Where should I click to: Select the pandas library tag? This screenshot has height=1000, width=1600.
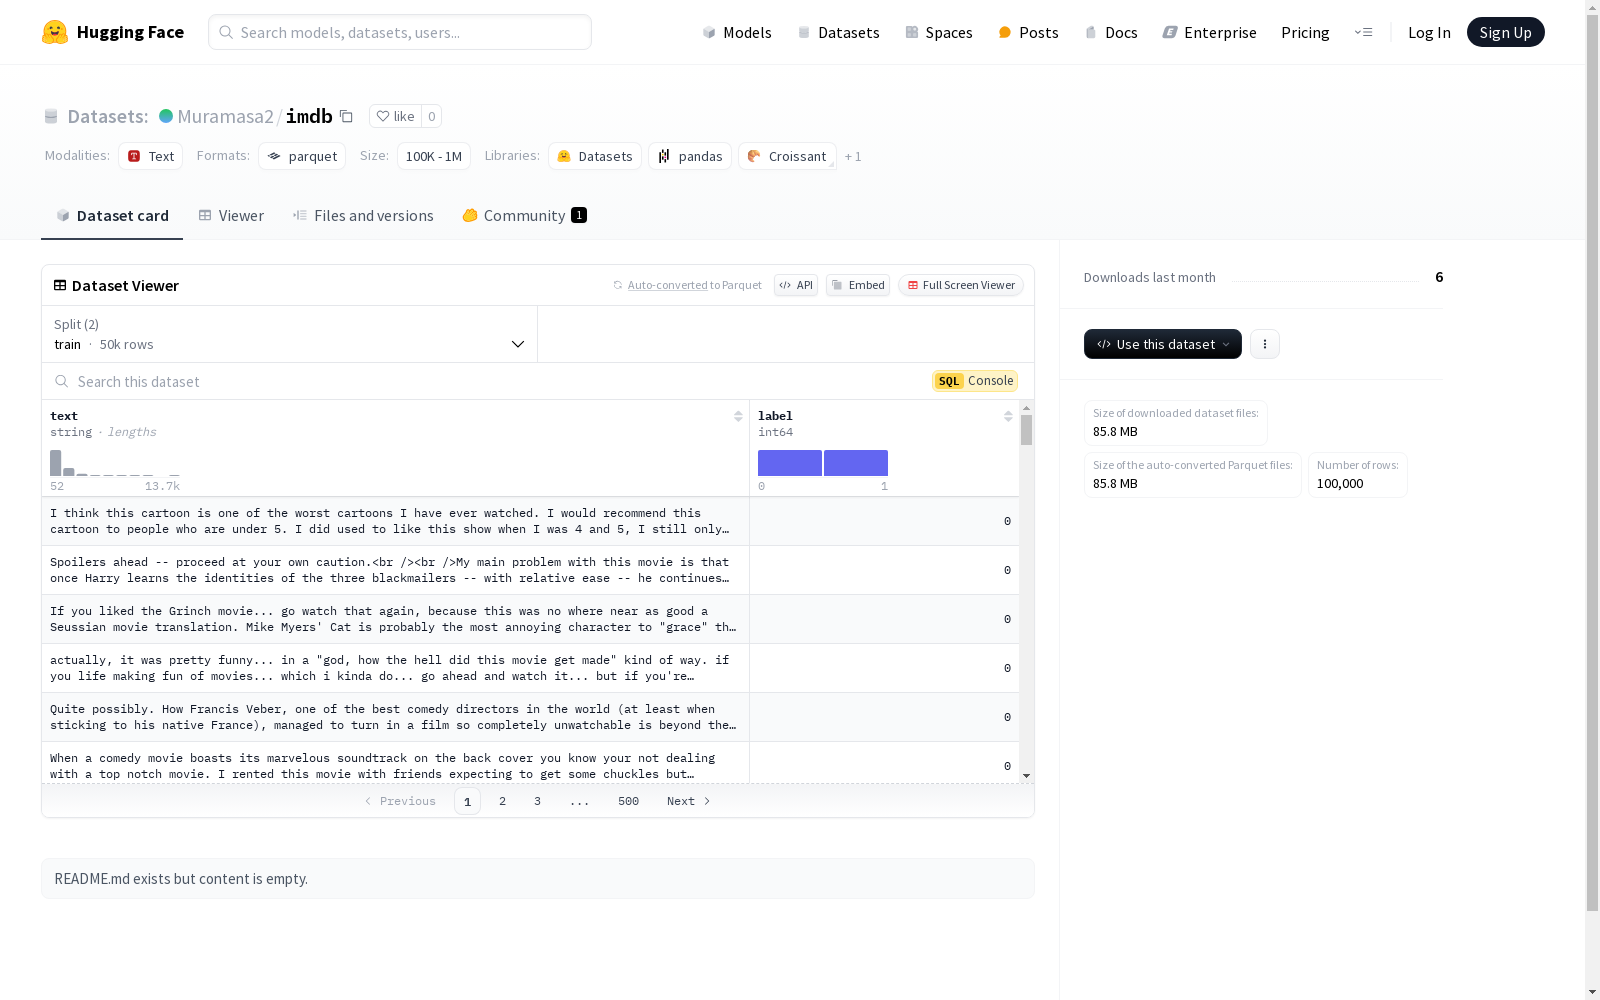tap(690, 156)
